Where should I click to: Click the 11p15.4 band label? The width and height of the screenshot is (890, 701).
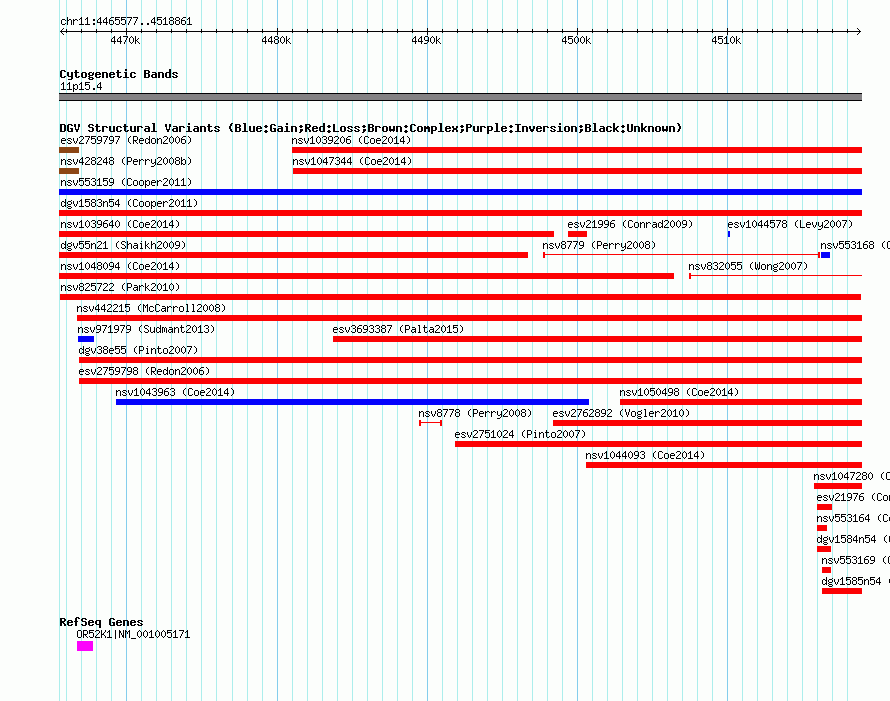pyautogui.click(x=81, y=87)
